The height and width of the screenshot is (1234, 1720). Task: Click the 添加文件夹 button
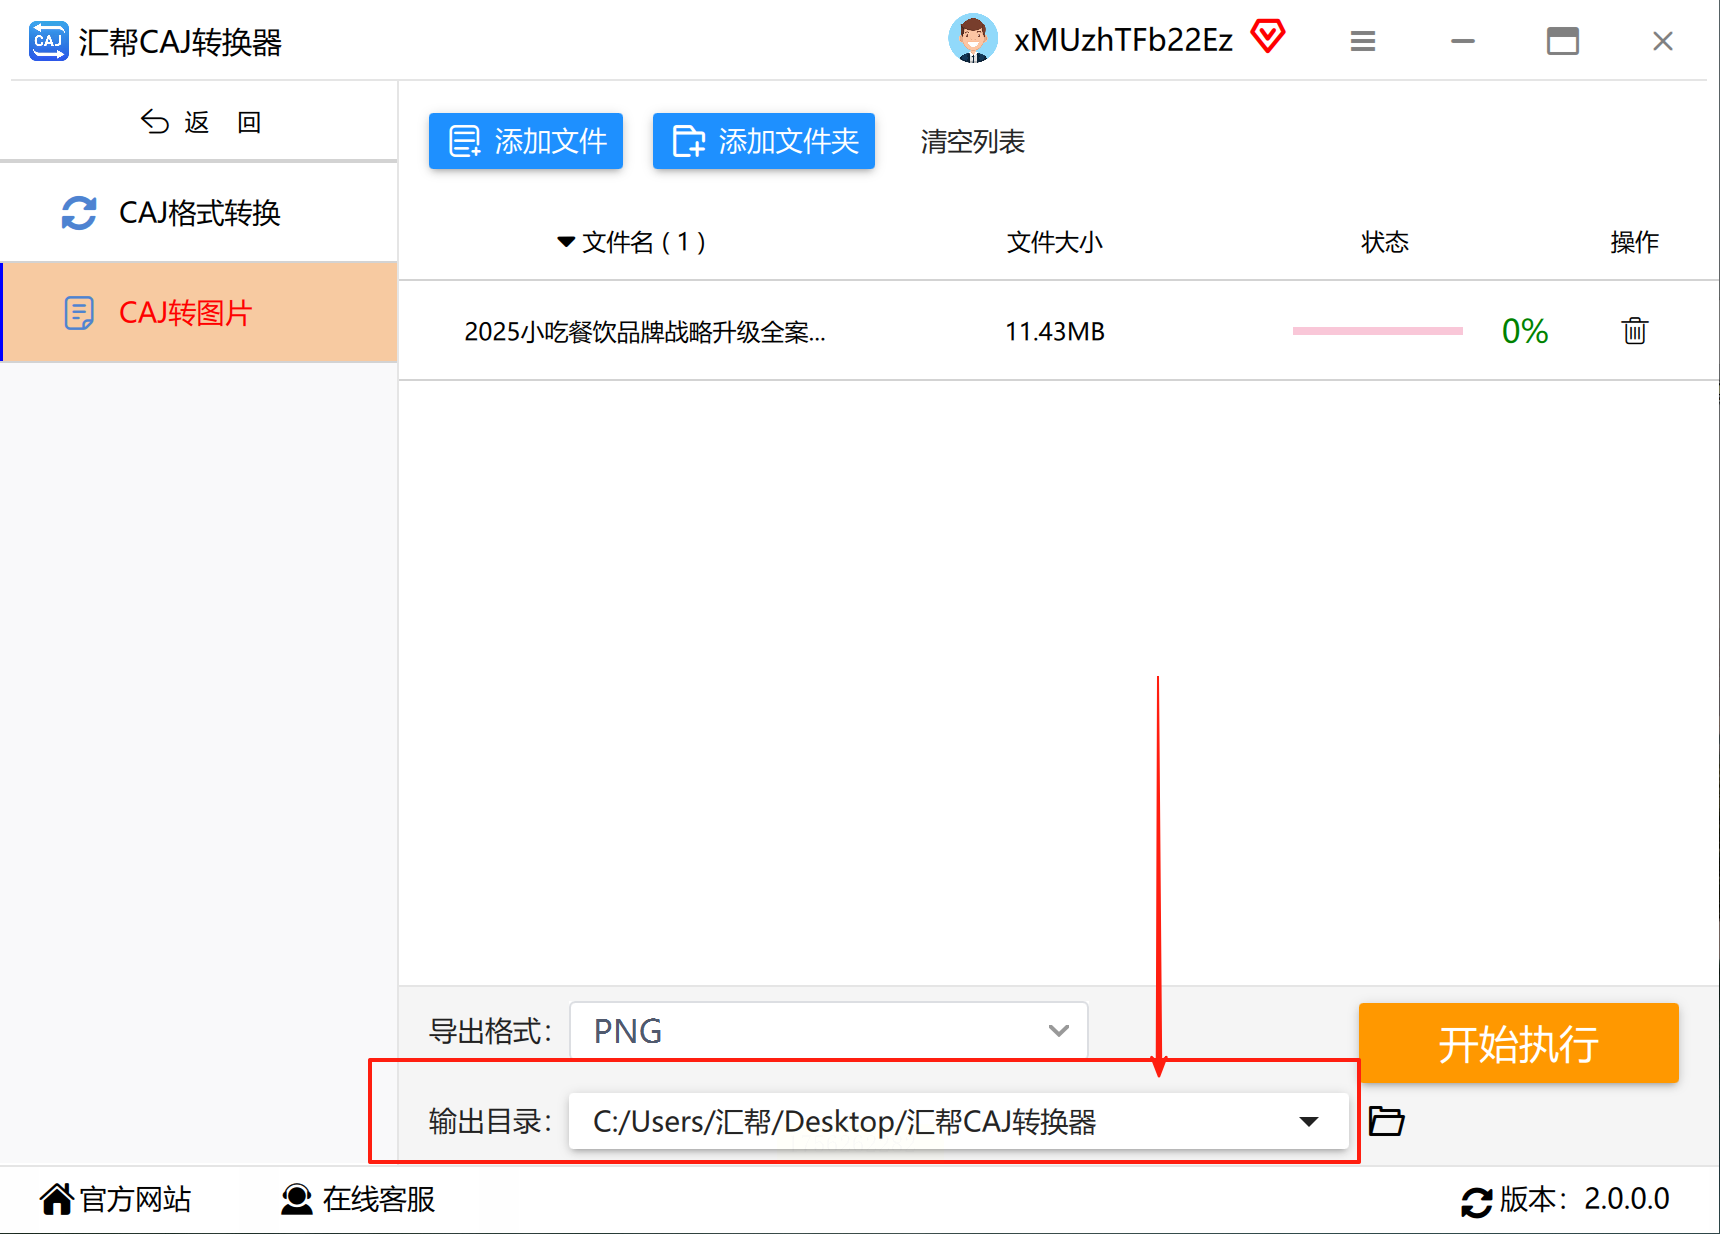point(764,141)
